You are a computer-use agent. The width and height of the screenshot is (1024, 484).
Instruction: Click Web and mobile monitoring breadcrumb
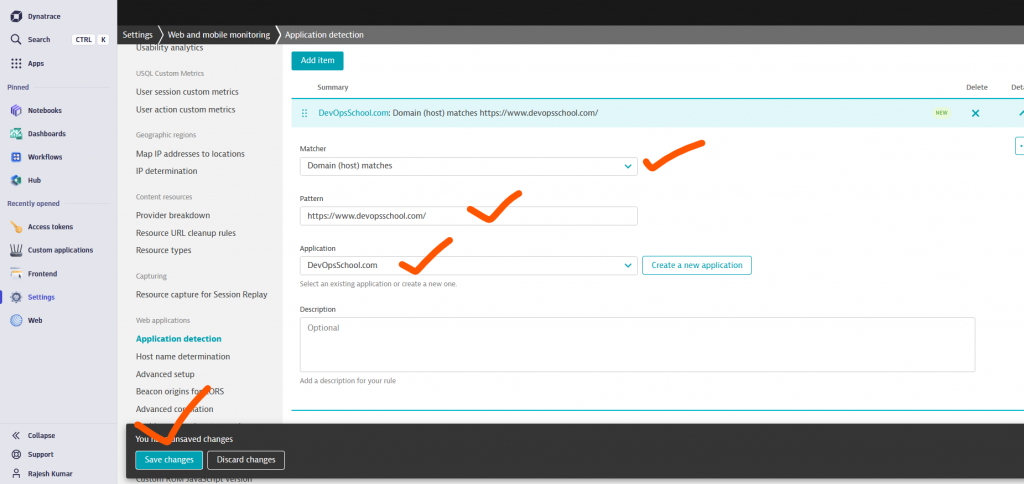(x=218, y=35)
